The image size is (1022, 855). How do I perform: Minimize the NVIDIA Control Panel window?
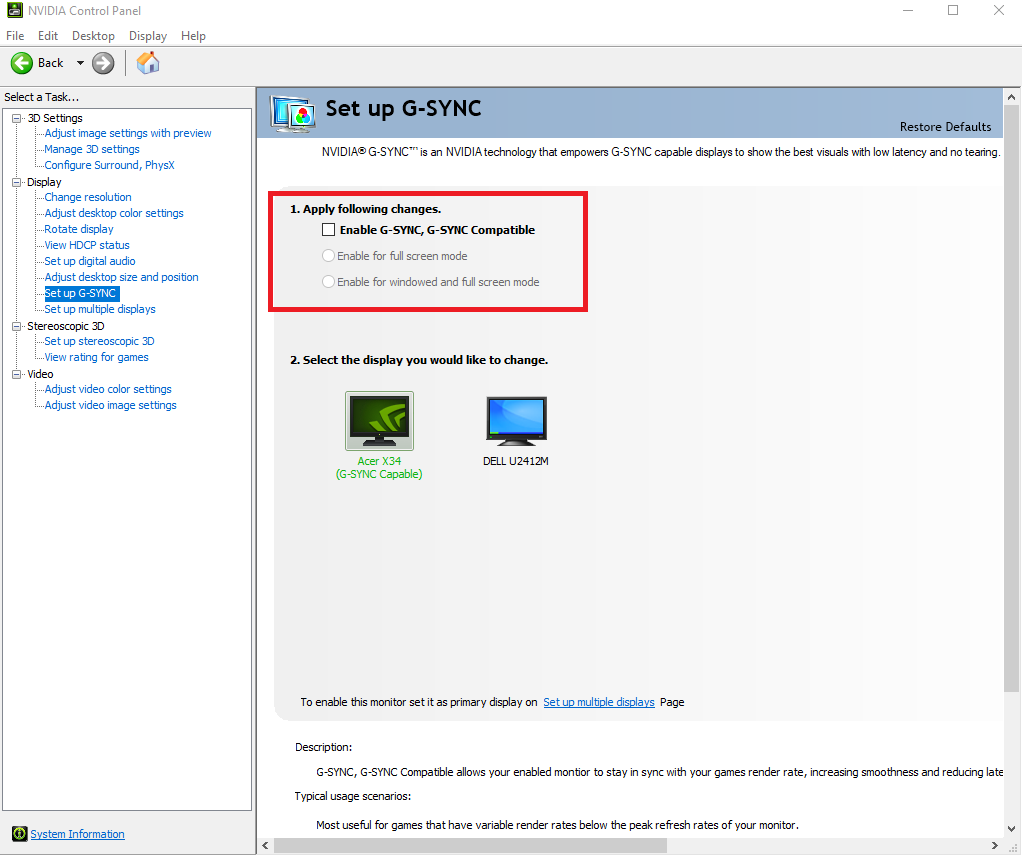tap(909, 10)
